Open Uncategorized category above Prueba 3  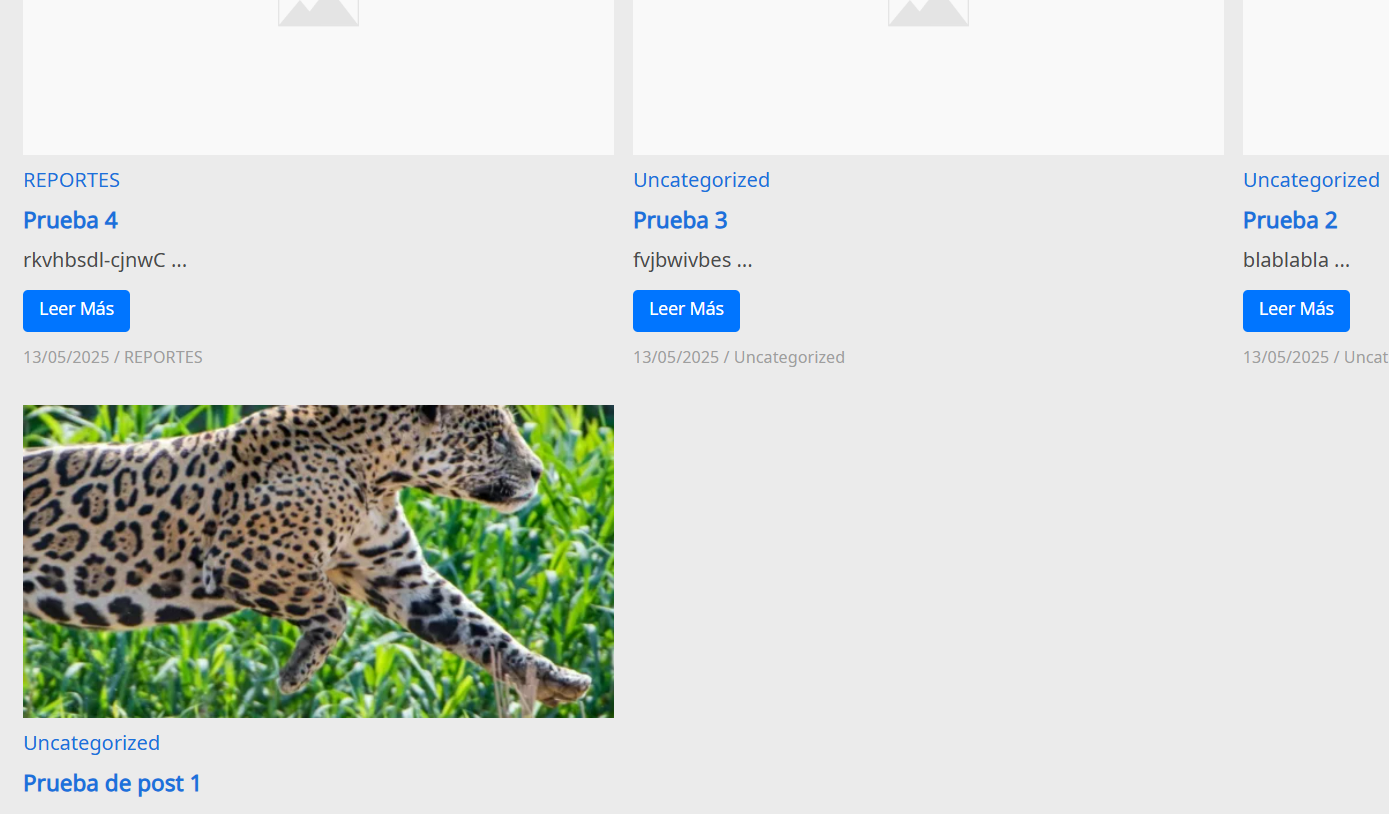pos(701,180)
